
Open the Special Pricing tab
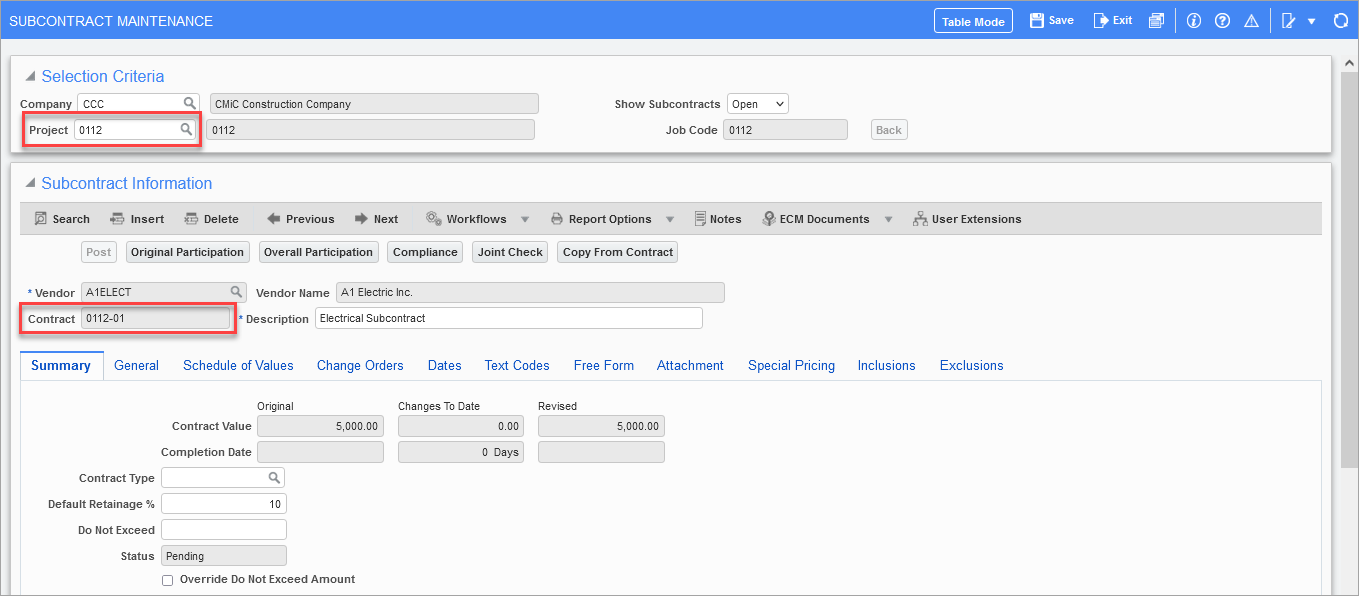point(791,365)
